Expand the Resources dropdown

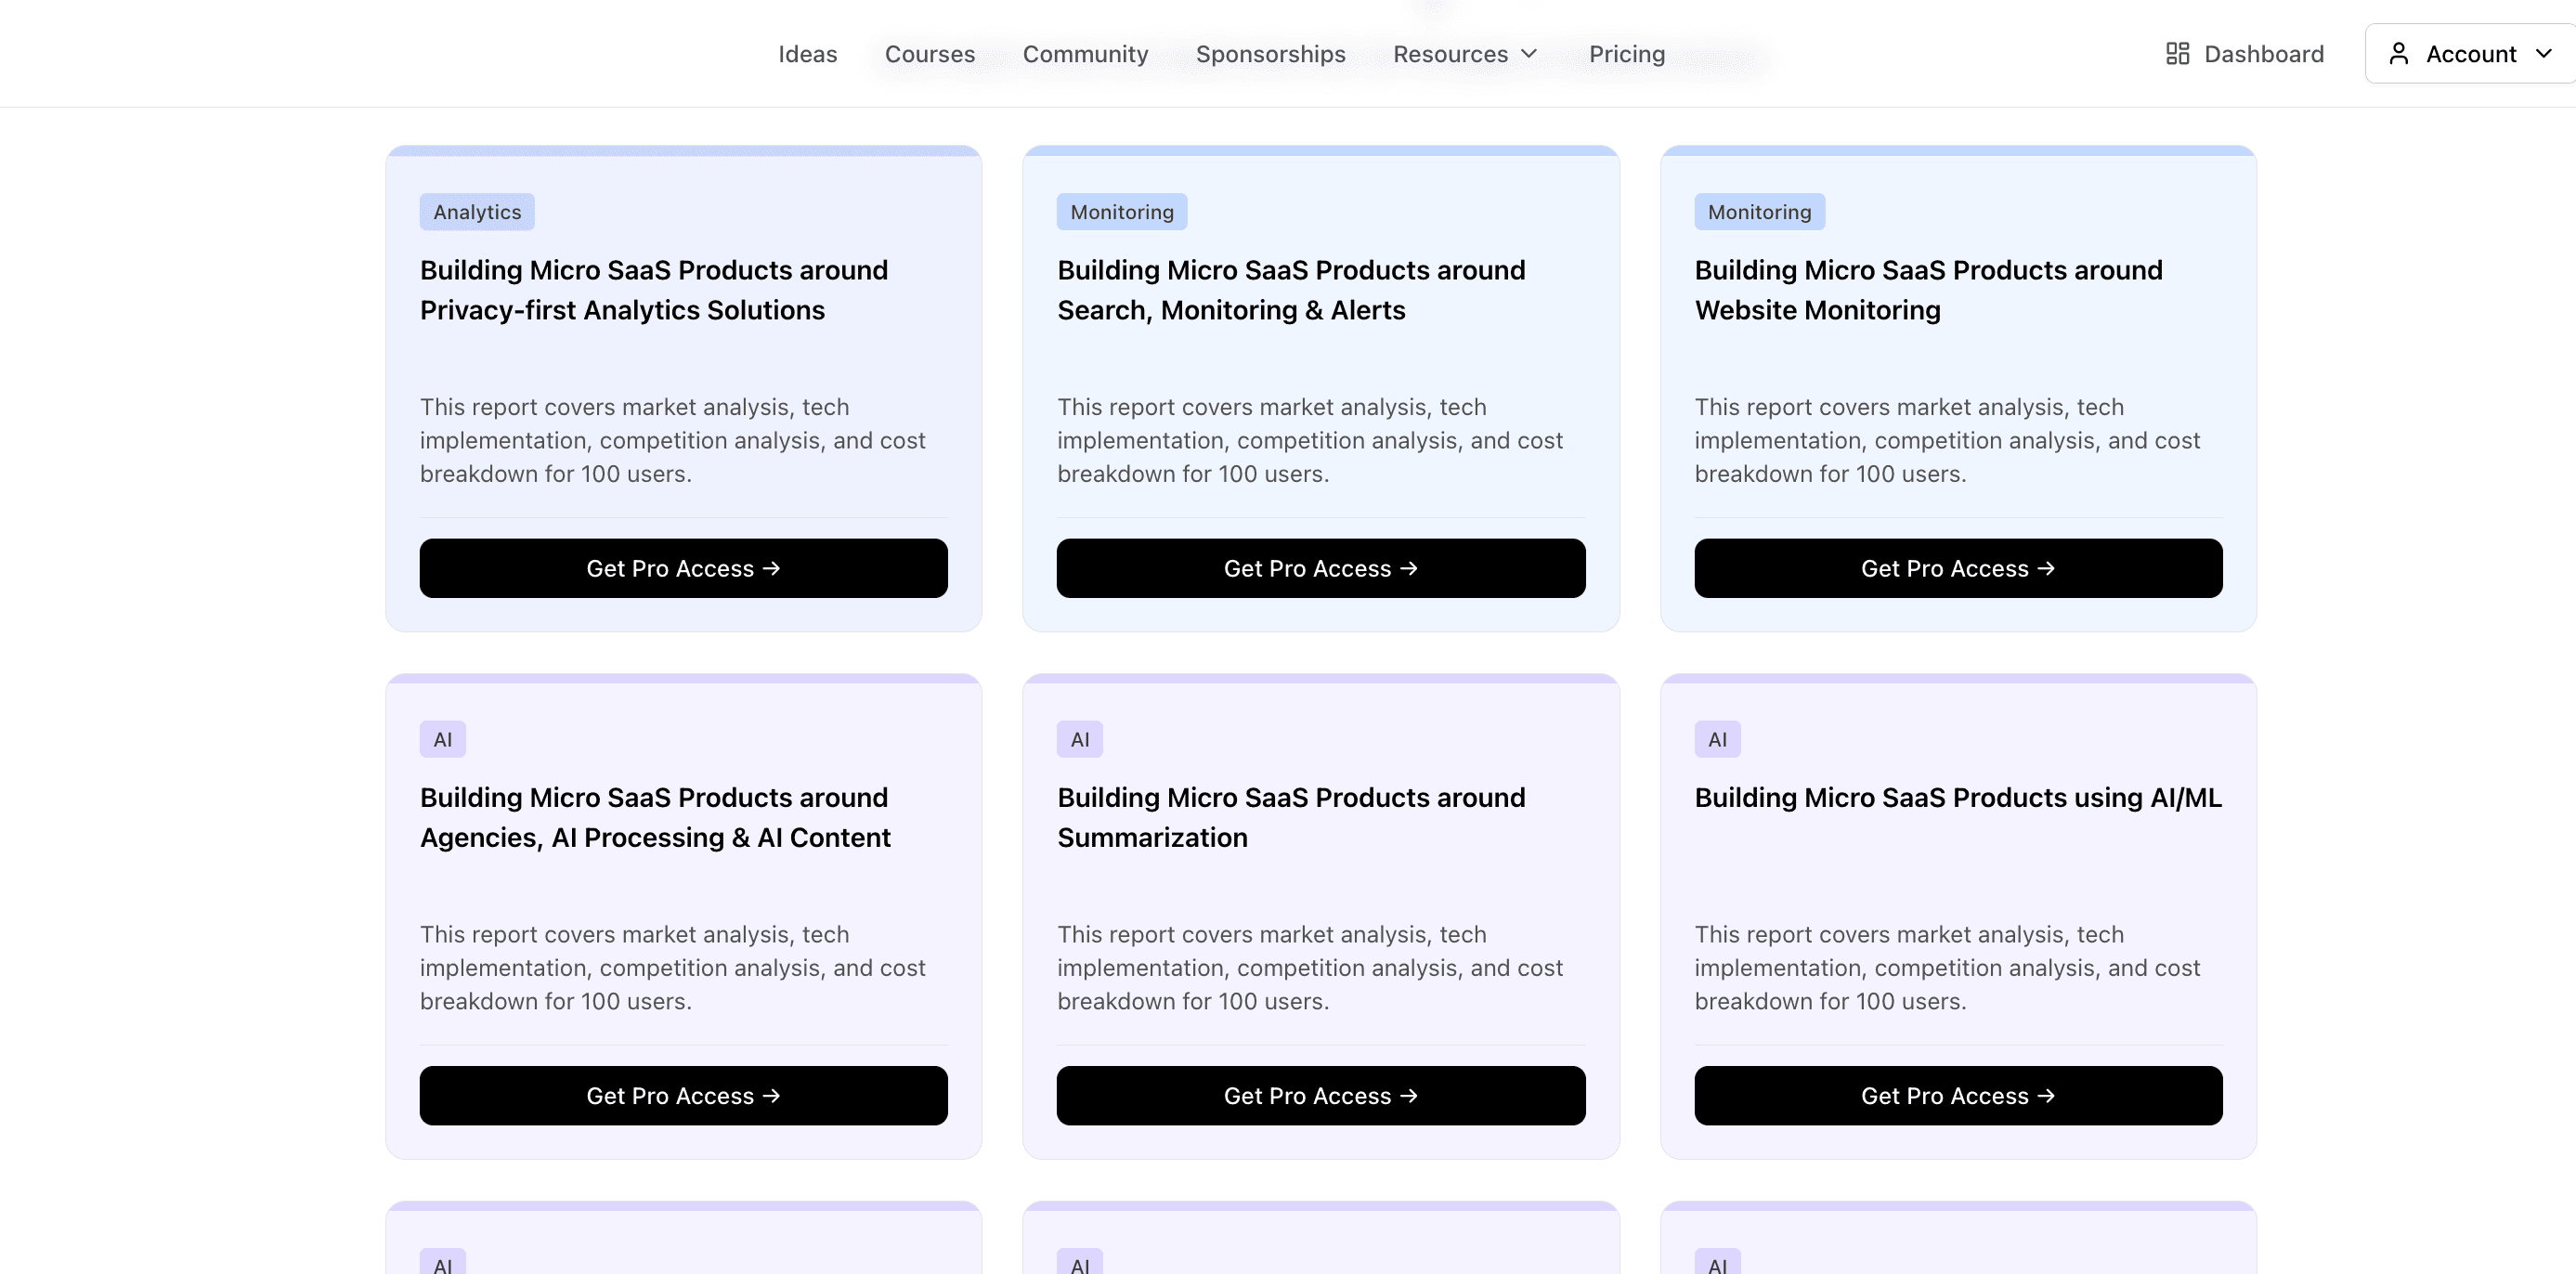tap(1464, 54)
